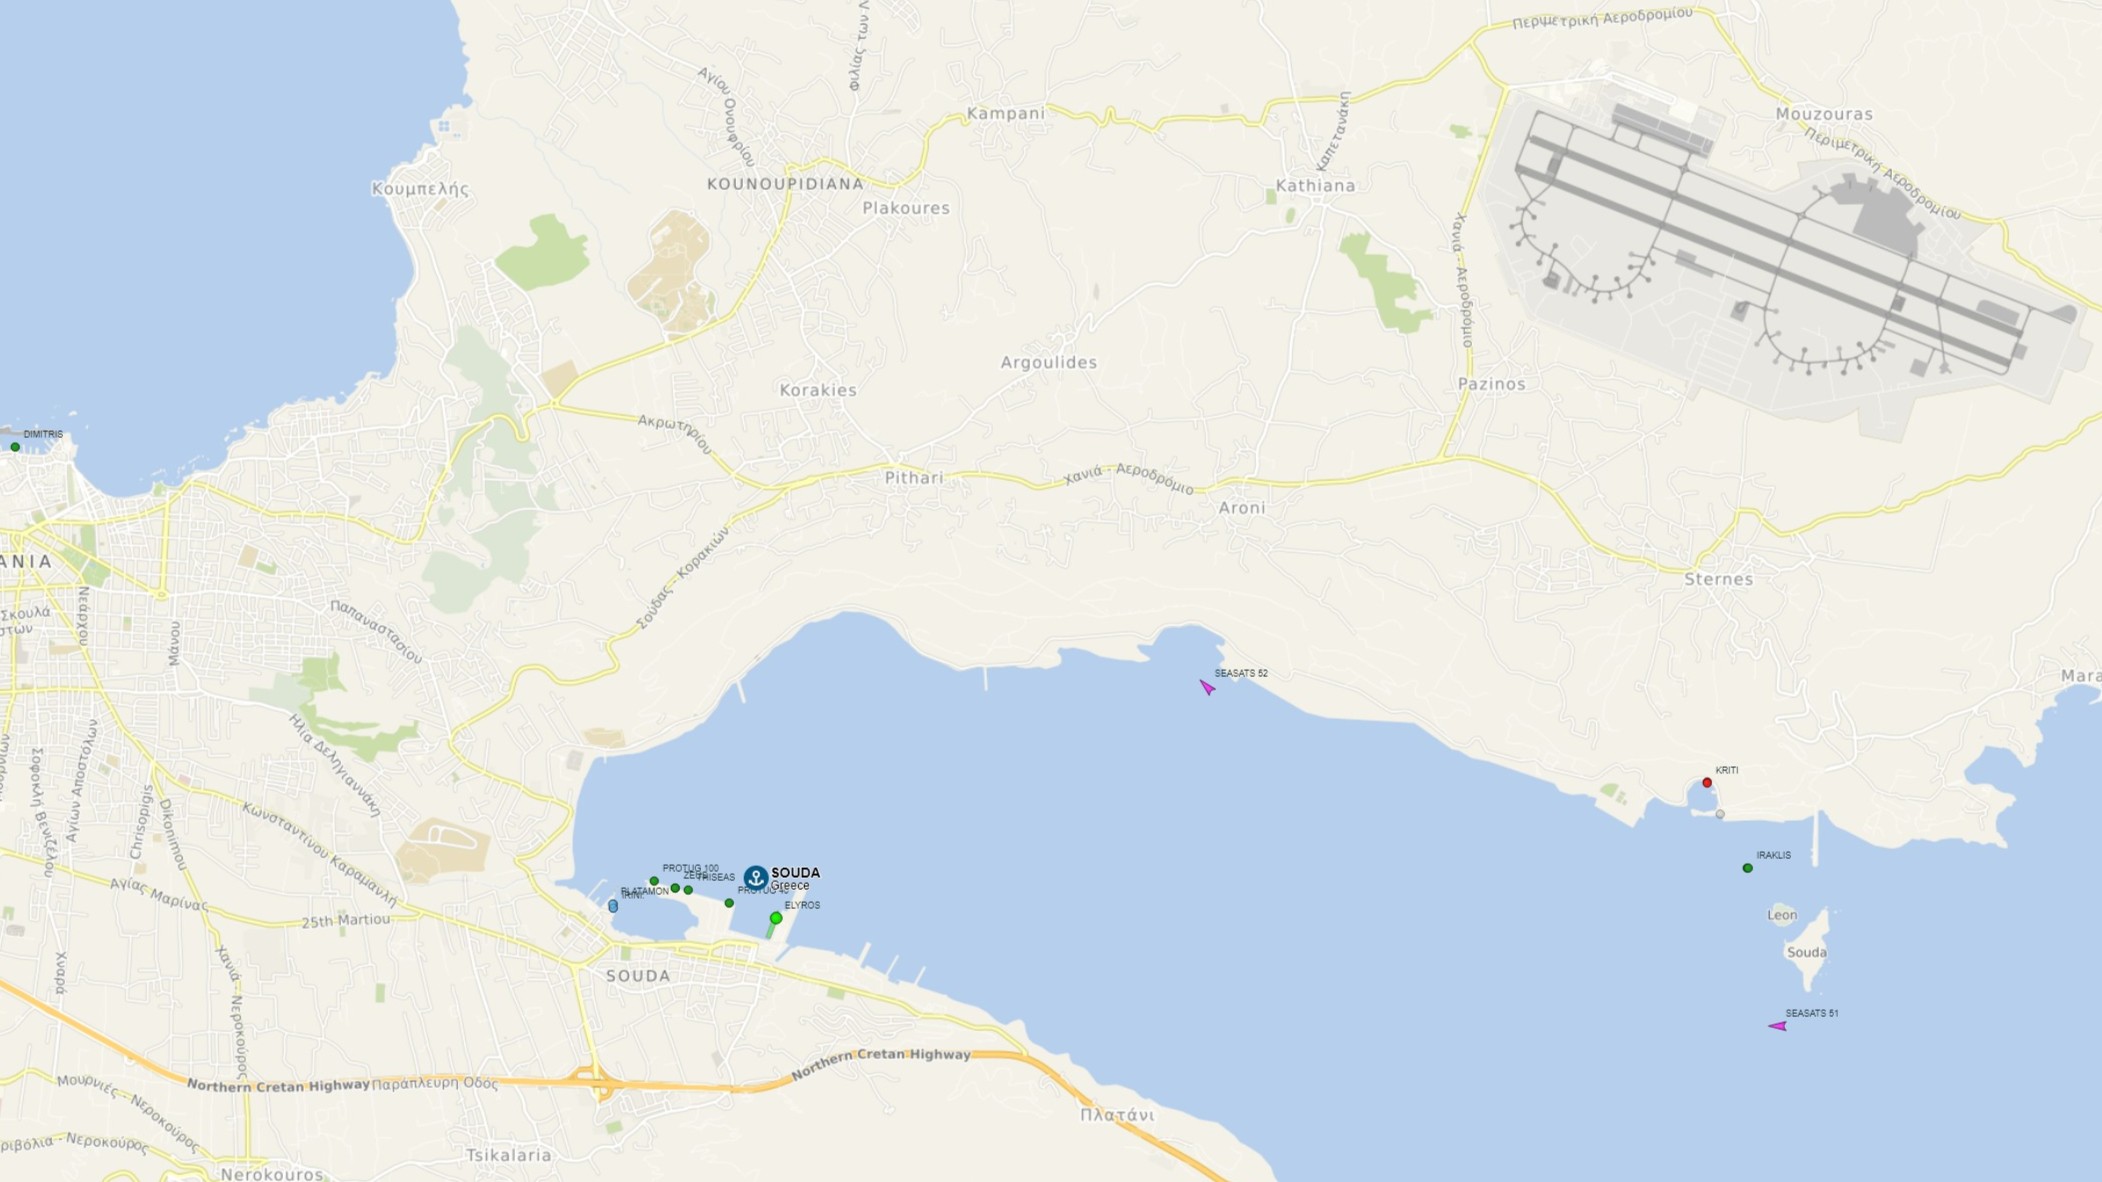Select the ELYROS bright green vessel marker
Viewport: 2102px width, 1182px height.
[x=776, y=918]
